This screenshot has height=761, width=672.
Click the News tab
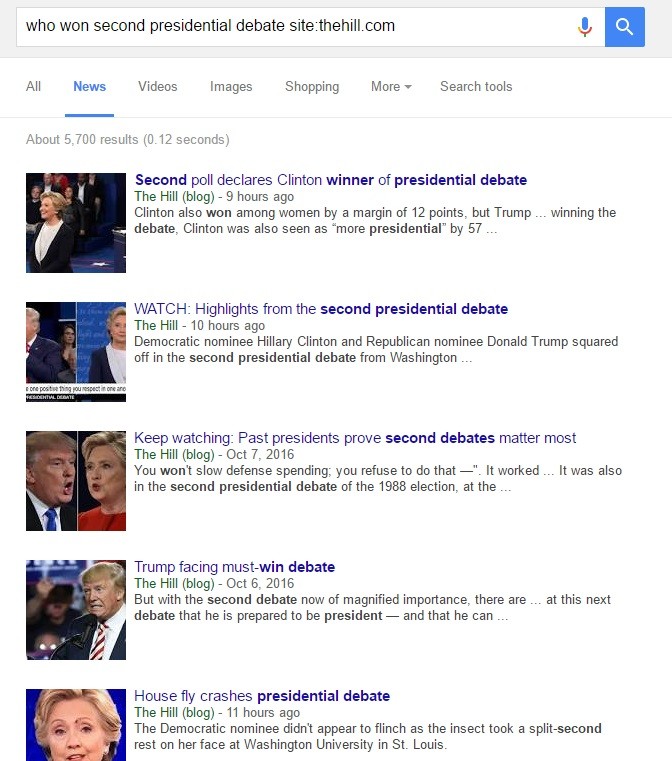coord(89,86)
